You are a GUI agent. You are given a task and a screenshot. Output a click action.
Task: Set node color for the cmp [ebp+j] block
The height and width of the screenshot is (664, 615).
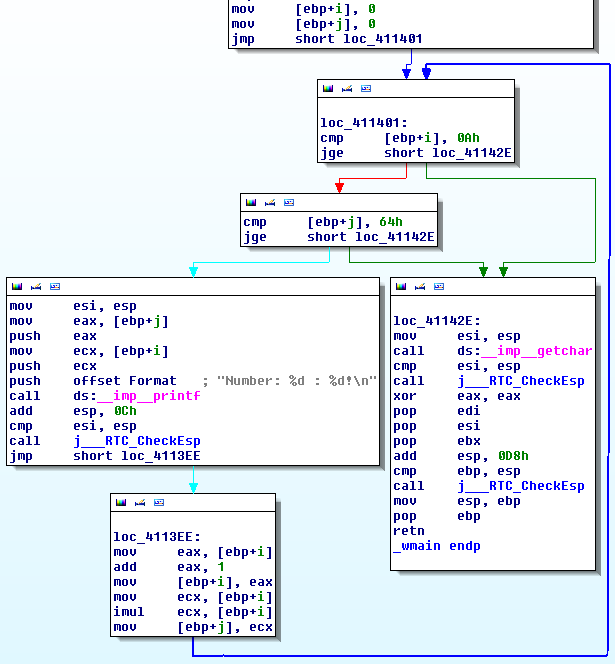pyautogui.click(x=250, y=202)
